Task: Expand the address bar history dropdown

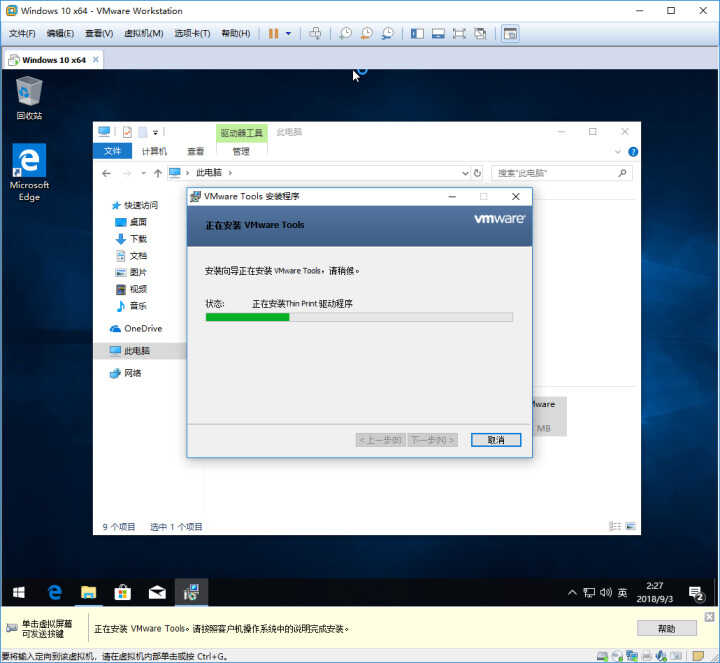Action: (465, 173)
